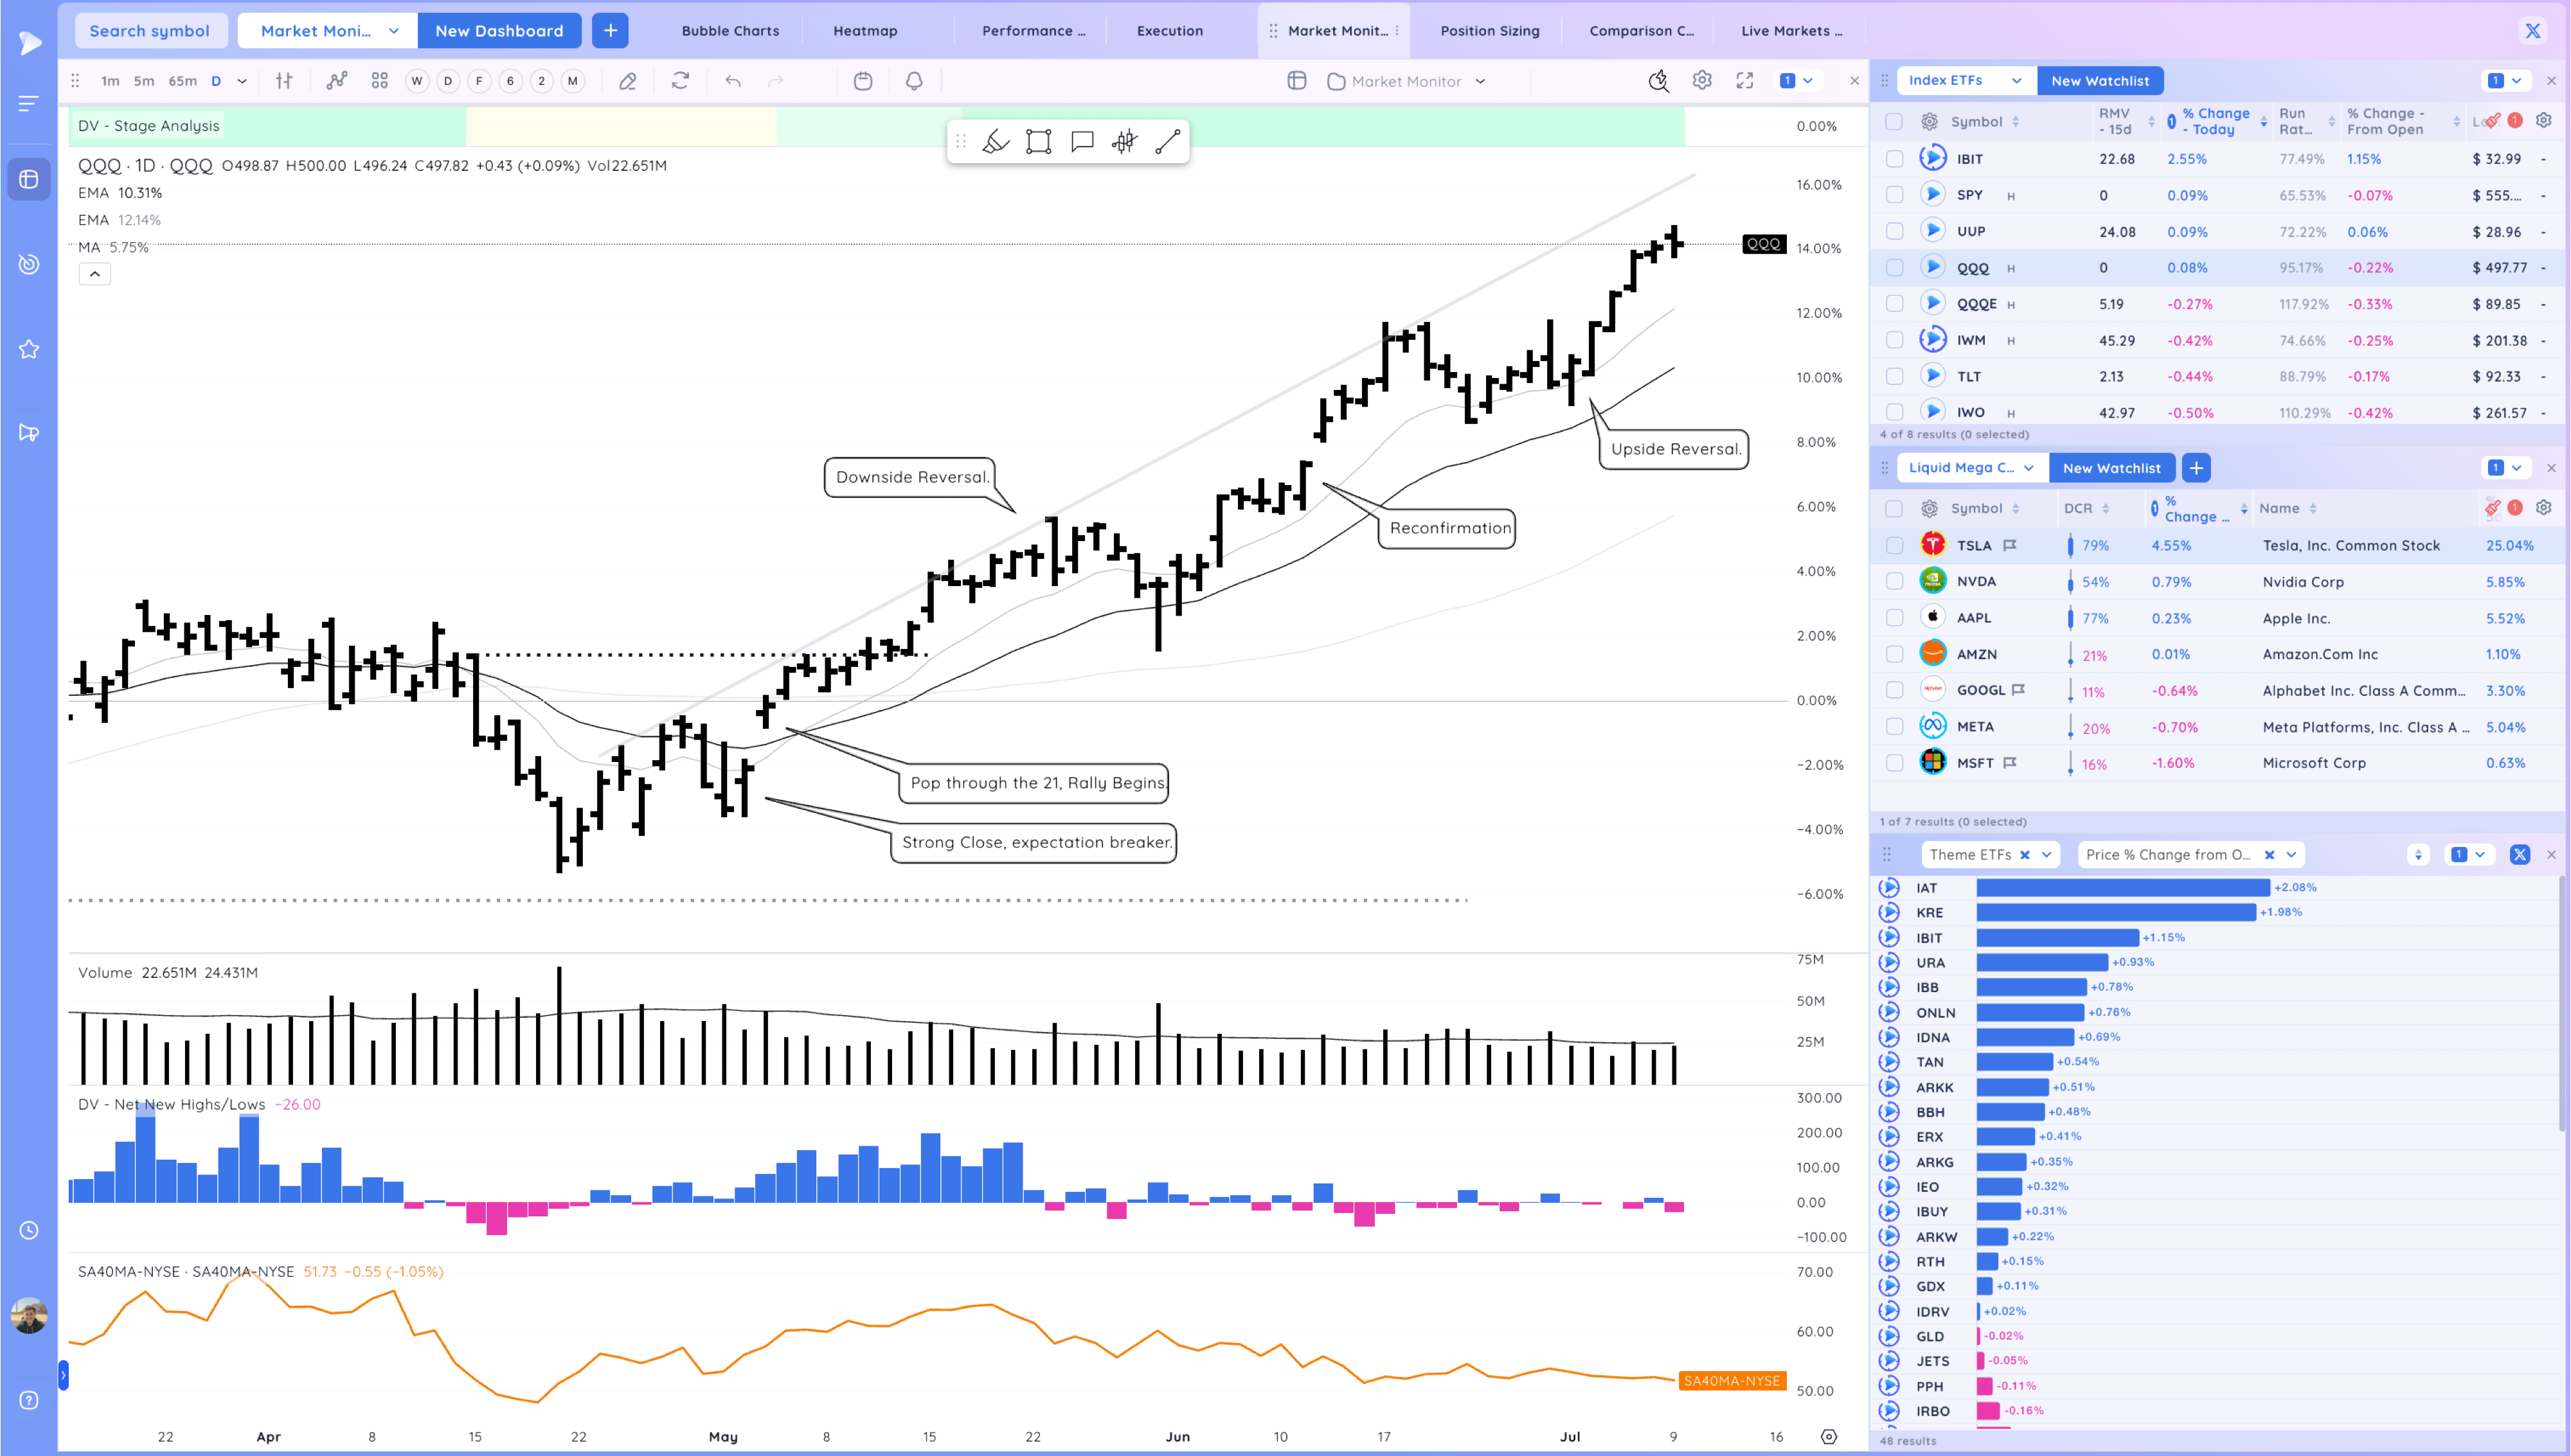The image size is (2571, 1456).
Task: Click the New Dashboard button
Action: (499, 31)
